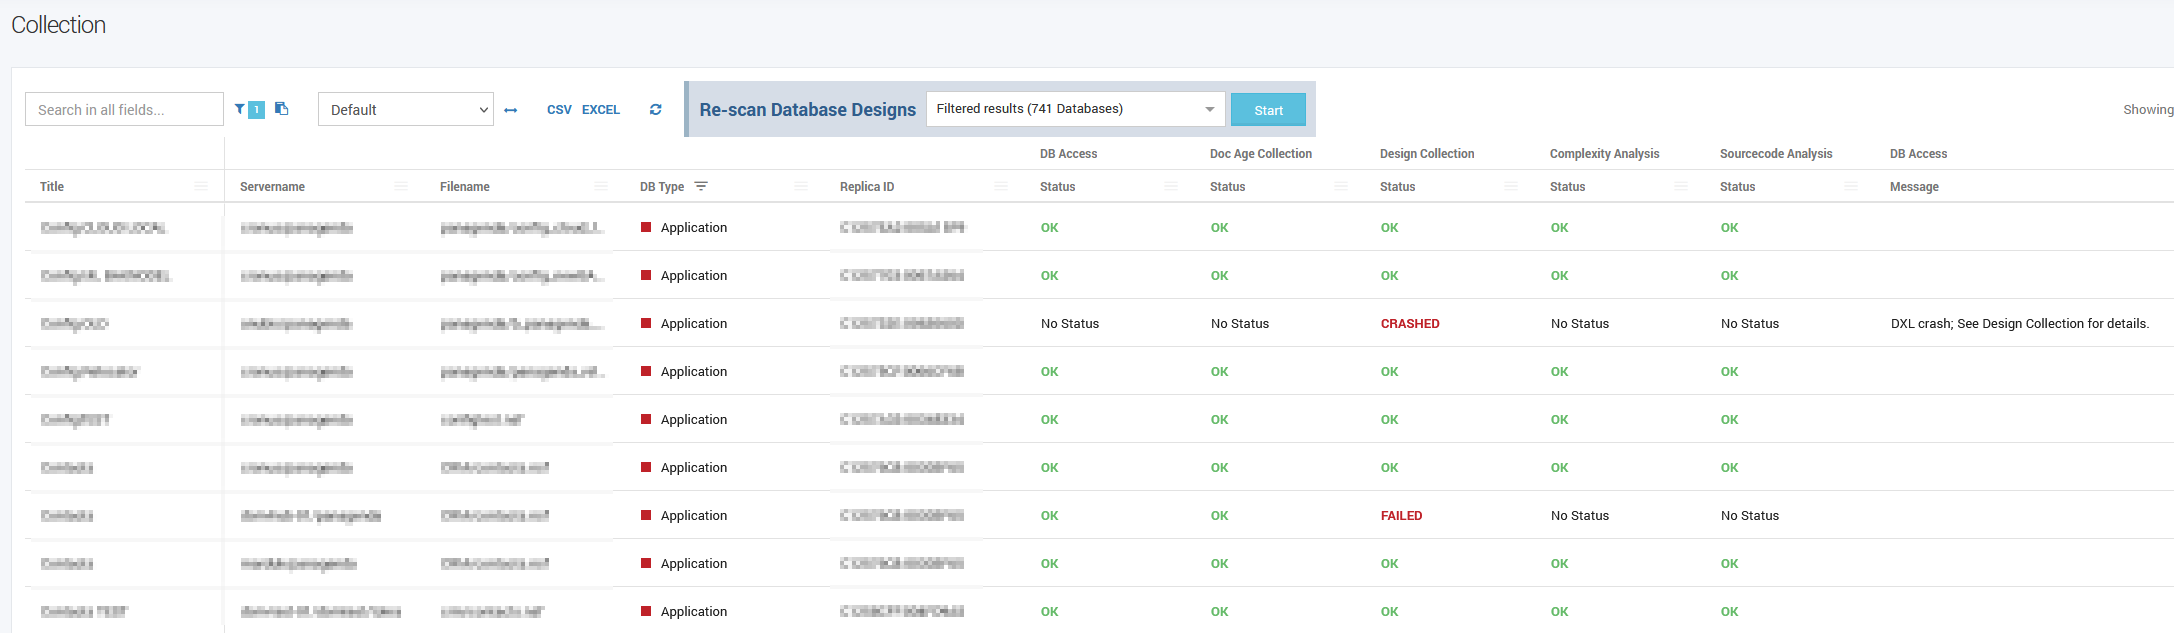Click the auto-fit column width arrows icon

pos(511,110)
